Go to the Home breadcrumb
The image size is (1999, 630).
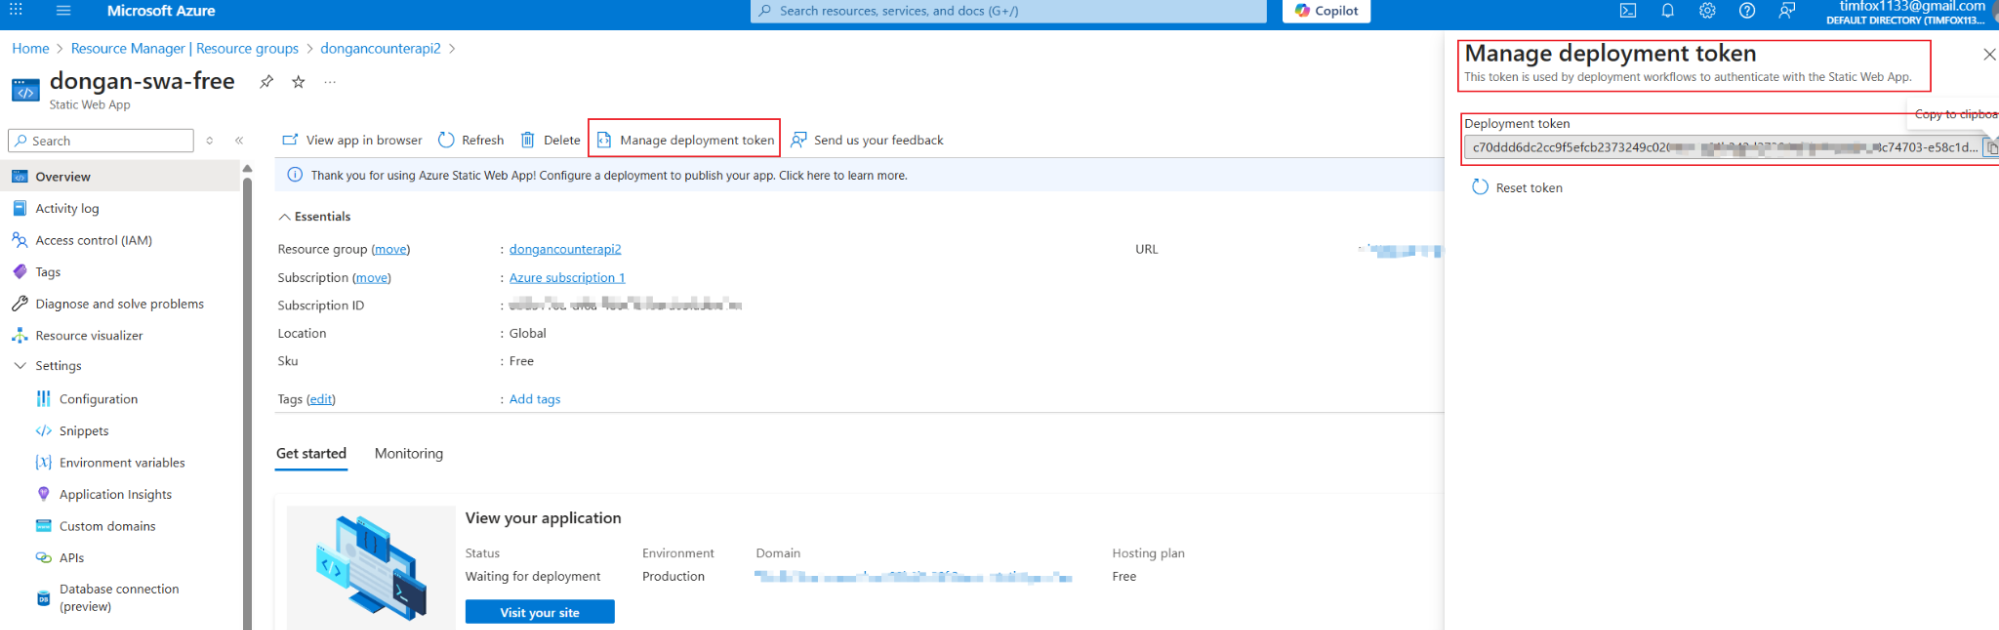tap(30, 48)
